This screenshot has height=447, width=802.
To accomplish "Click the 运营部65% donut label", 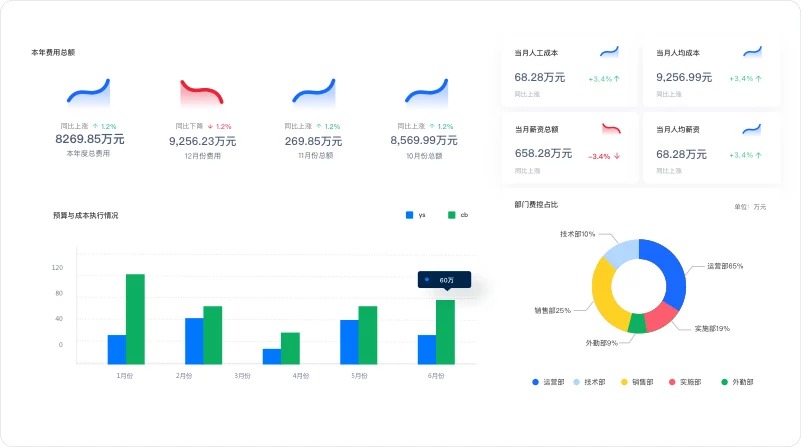I will (x=725, y=266).
